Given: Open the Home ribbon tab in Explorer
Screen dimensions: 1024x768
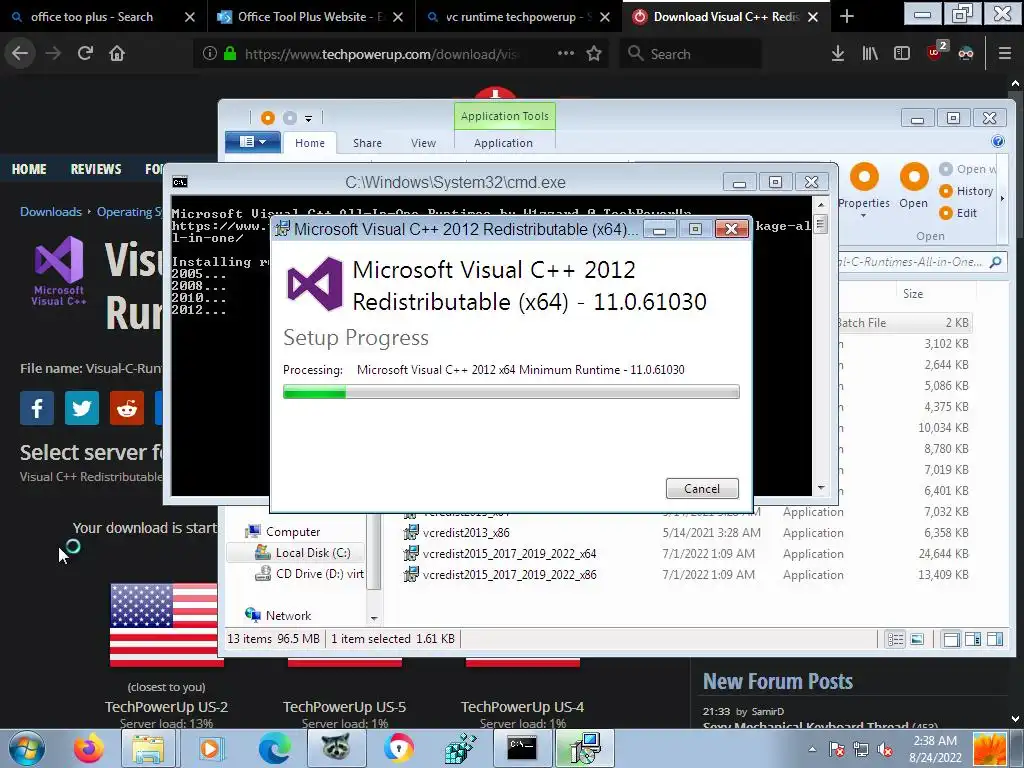Looking at the screenshot, I should tap(310, 143).
